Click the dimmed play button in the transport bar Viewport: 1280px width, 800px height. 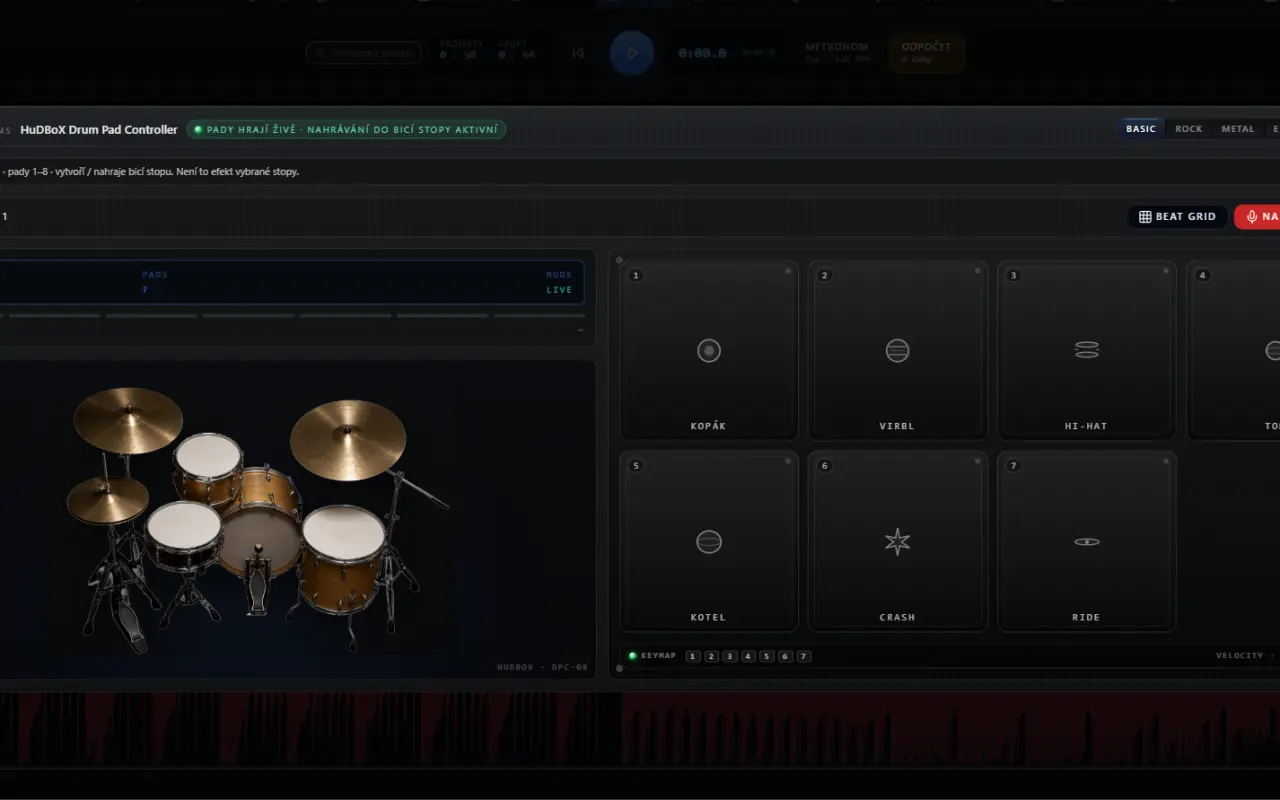pos(632,53)
